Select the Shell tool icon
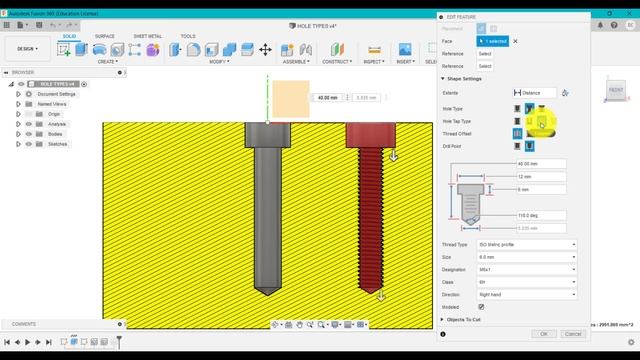This screenshot has height=360, width=640. coord(211,50)
